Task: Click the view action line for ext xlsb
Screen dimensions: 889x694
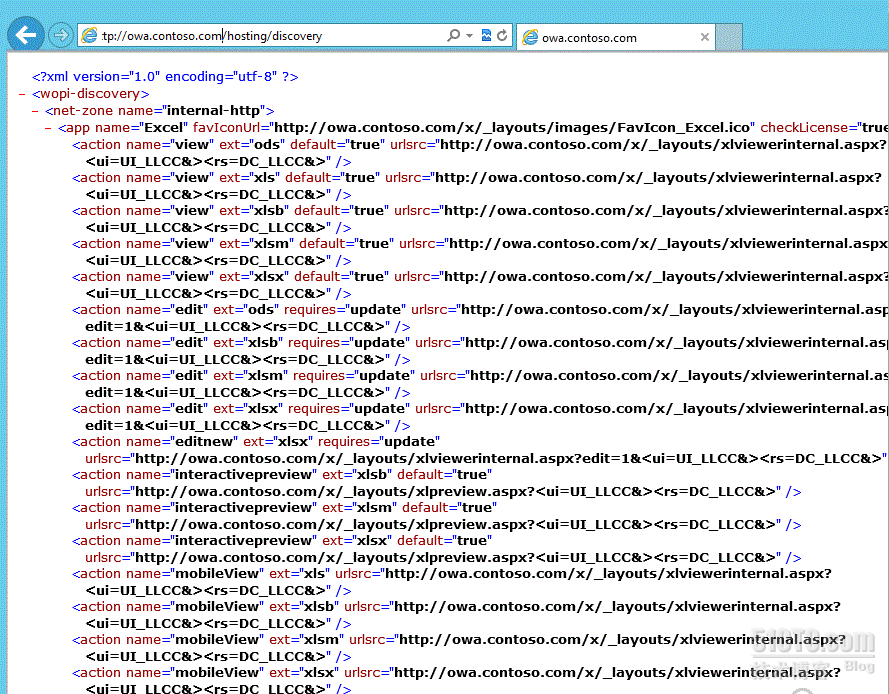Action: click(480, 210)
